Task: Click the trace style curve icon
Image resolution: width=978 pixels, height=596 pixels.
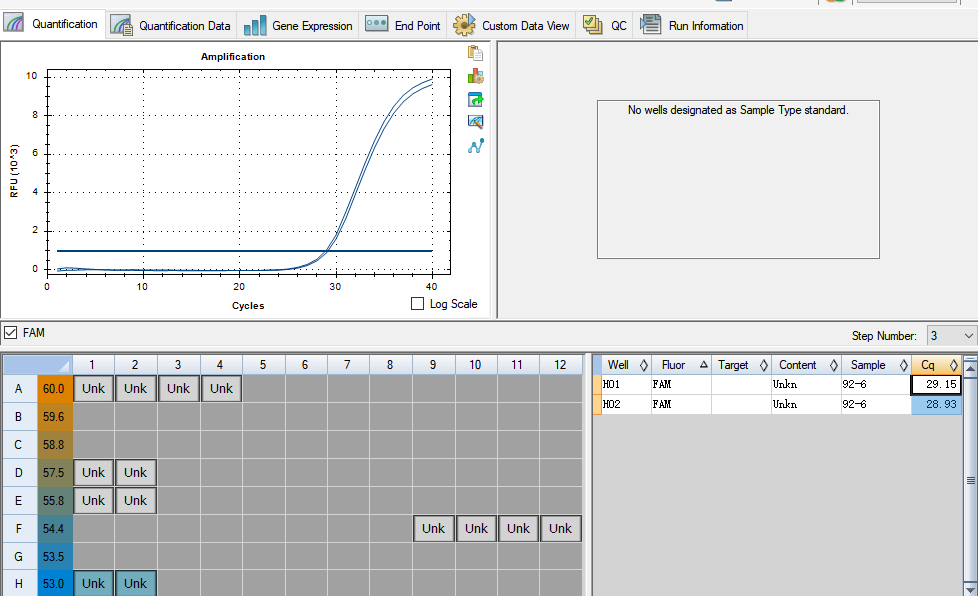Action: [475, 146]
